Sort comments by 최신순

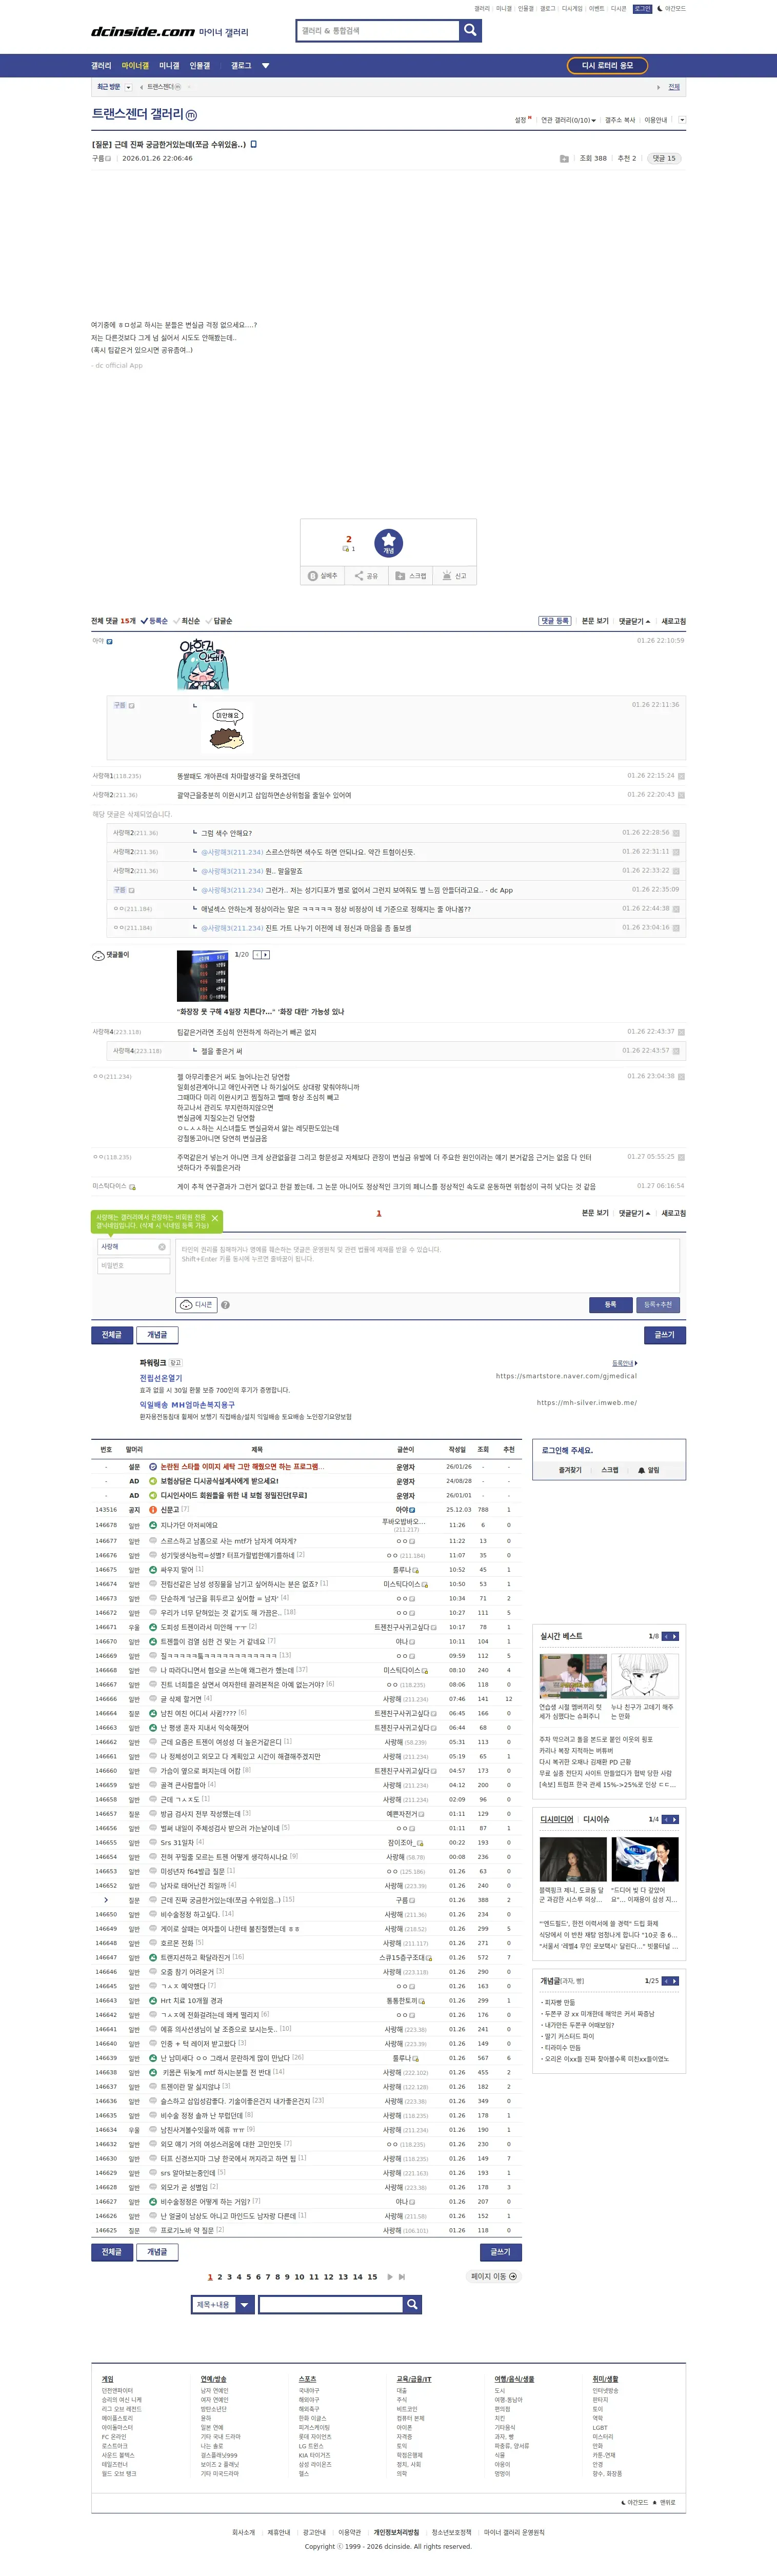(x=187, y=621)
